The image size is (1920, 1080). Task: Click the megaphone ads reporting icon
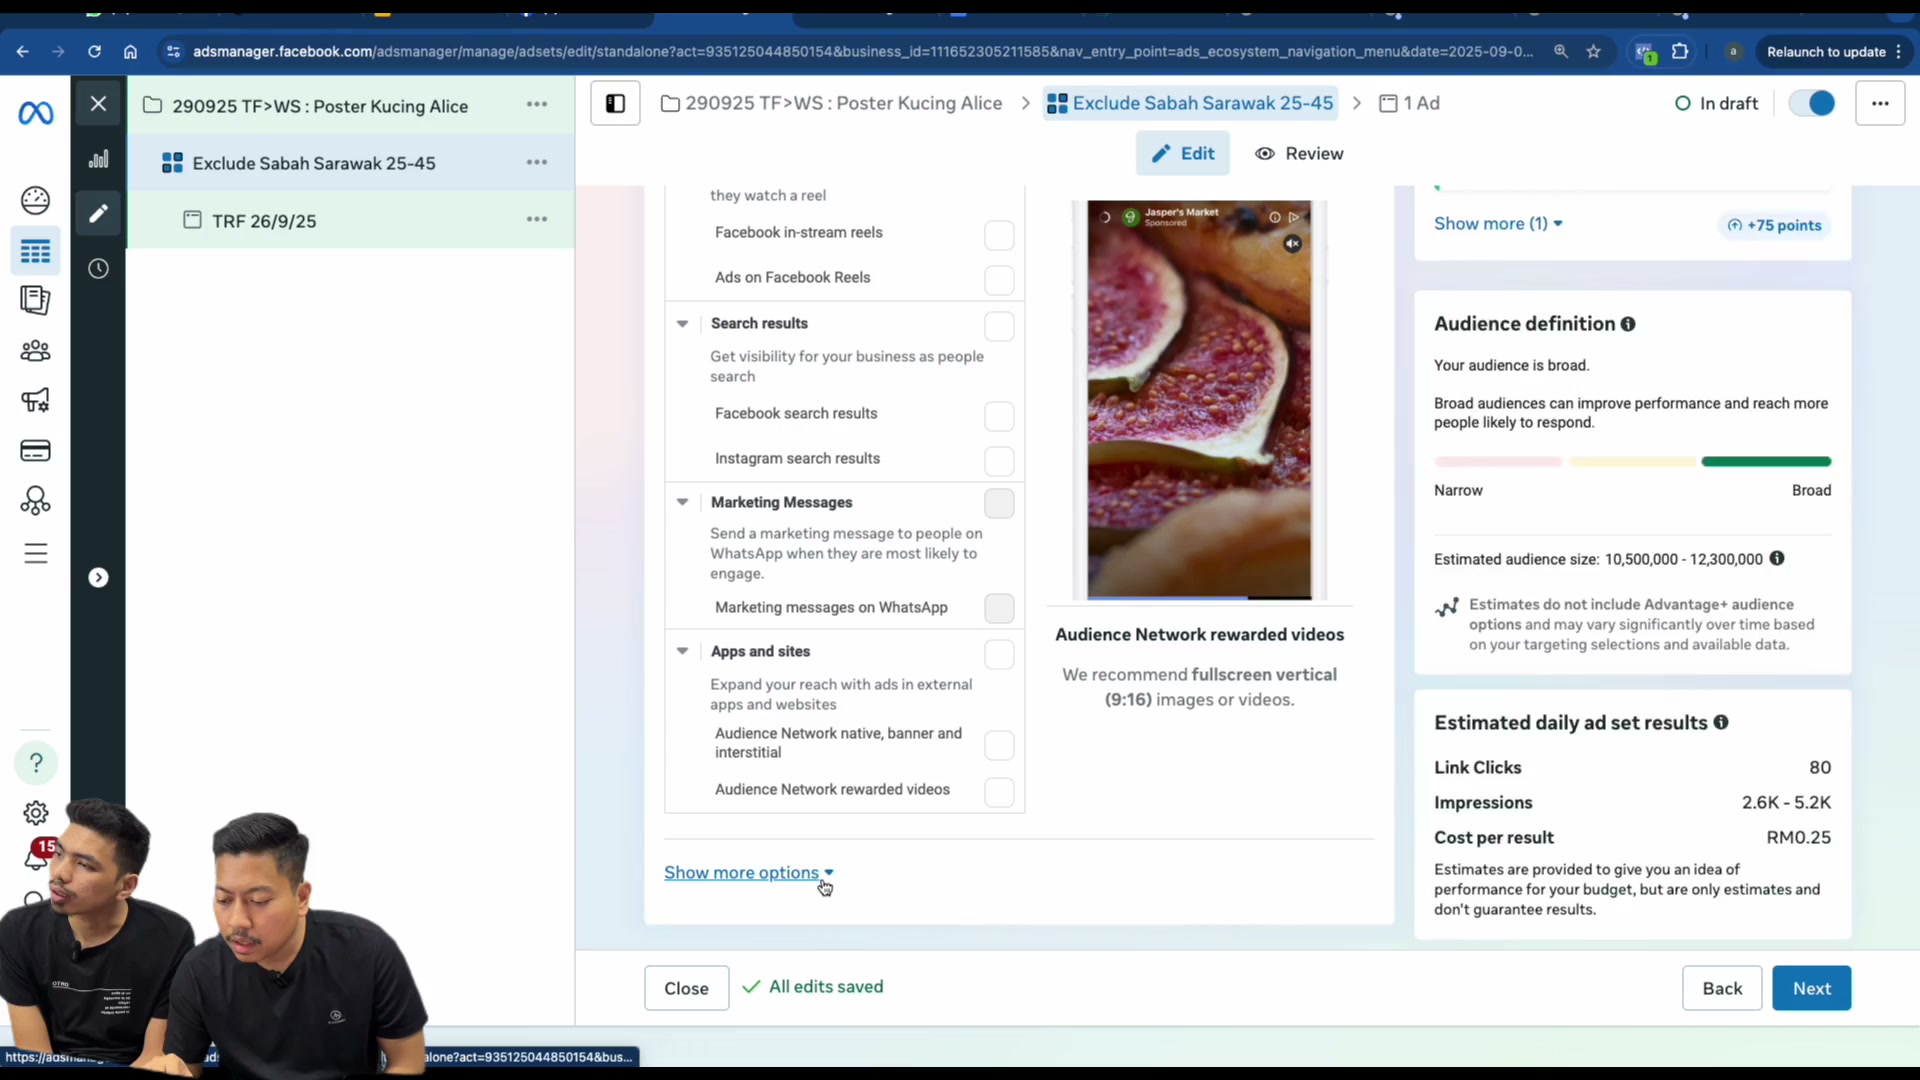pyautogui.click(x=35, y=401)
